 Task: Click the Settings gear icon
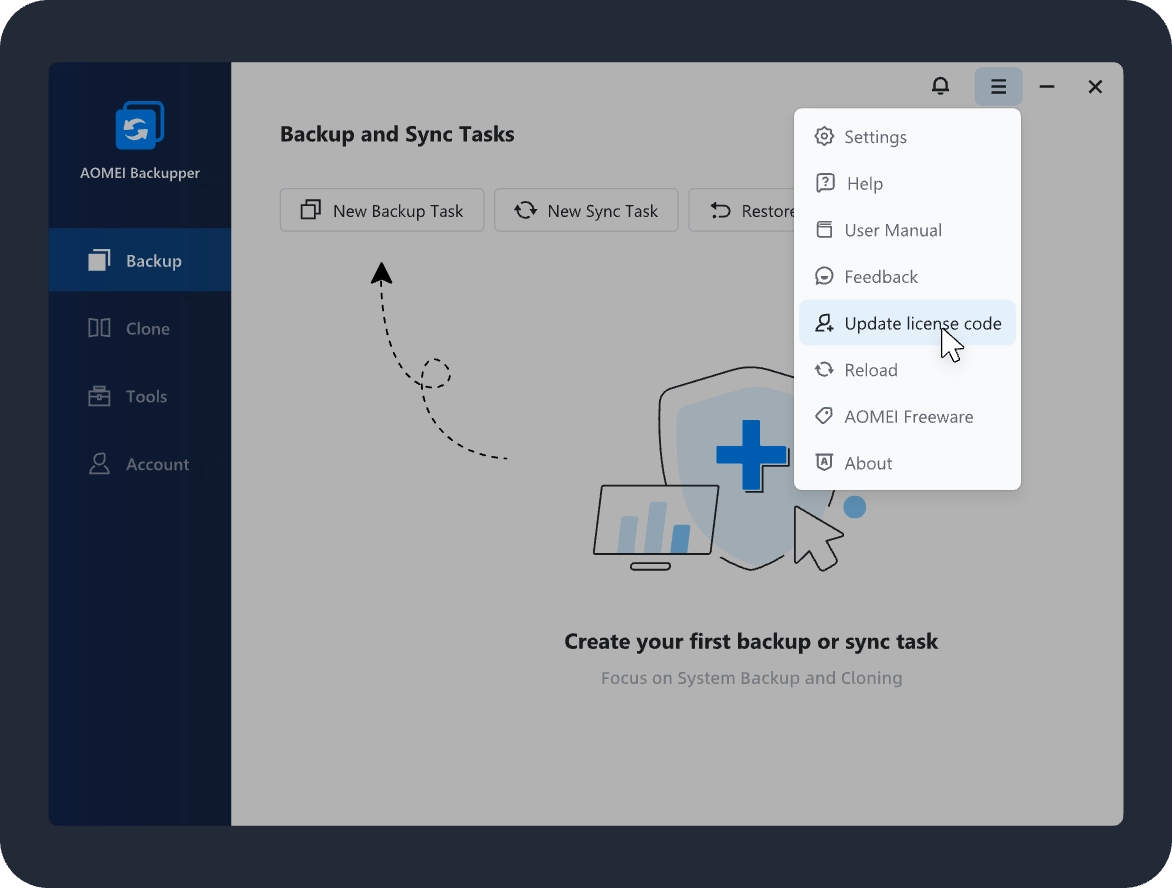pos(824,136)
